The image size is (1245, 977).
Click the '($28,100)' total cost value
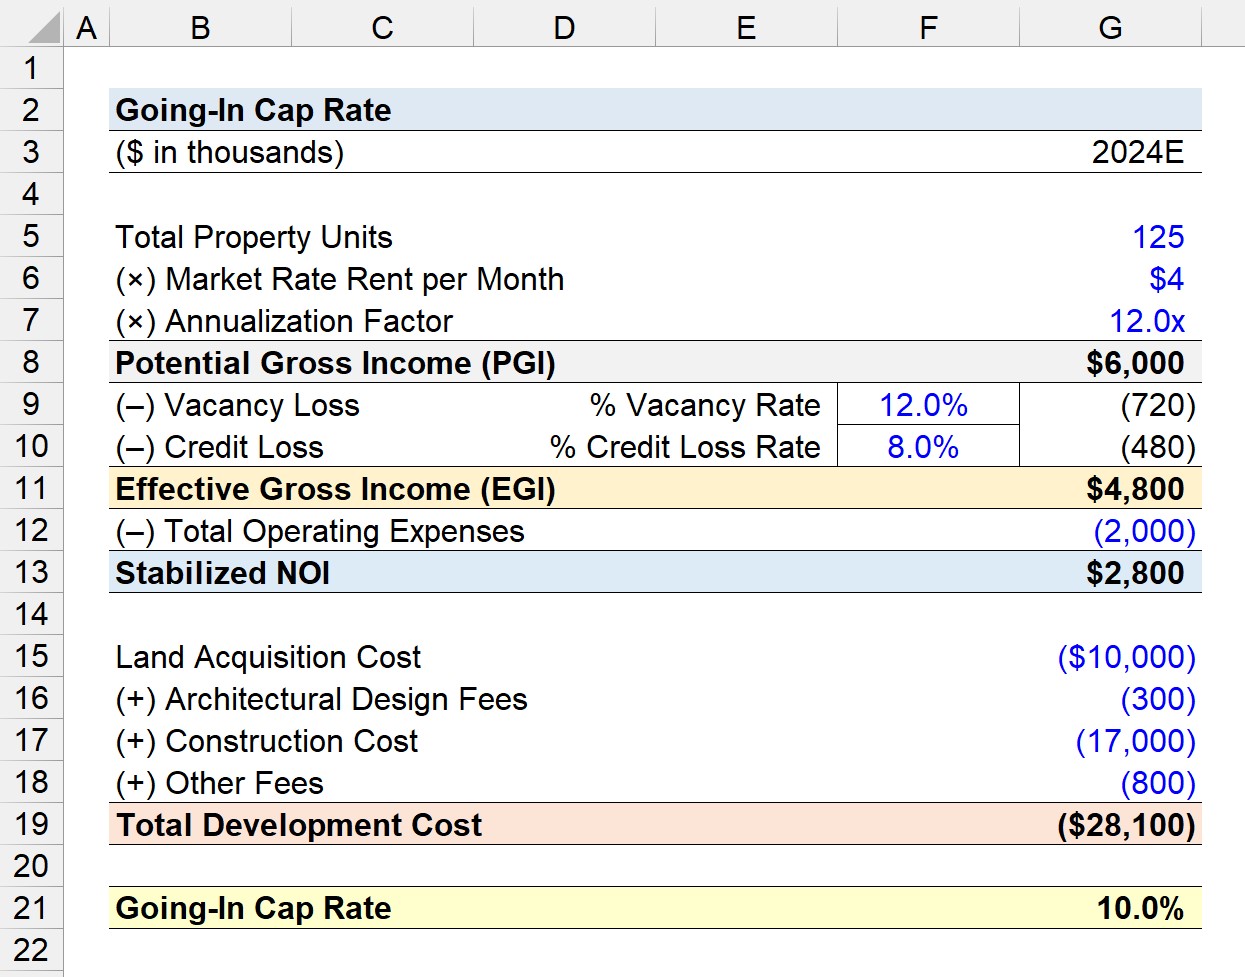1127,825
